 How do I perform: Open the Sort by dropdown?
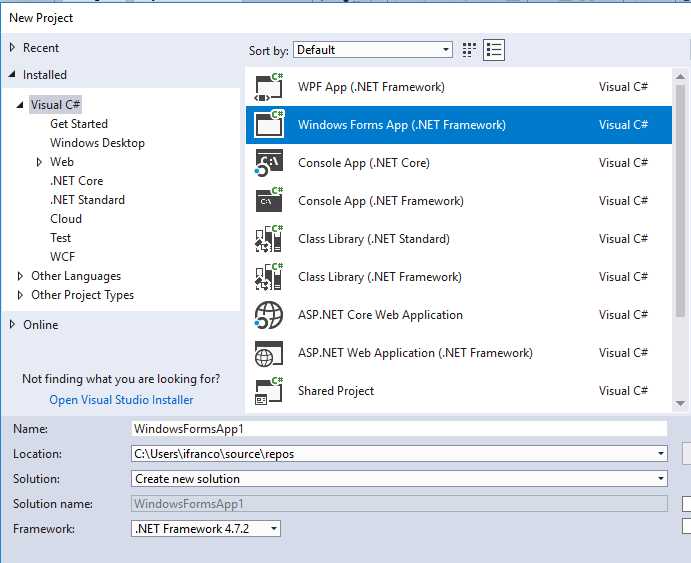pyautogui.click(x=373, y=50)
